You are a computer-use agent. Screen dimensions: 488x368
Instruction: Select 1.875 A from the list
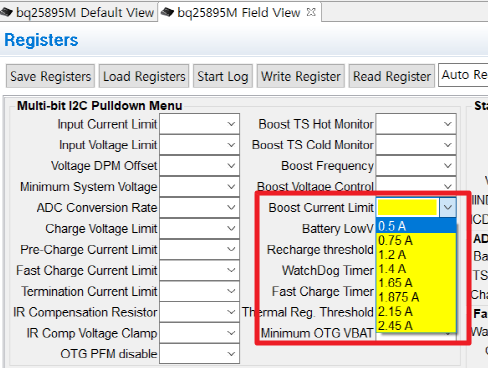click(x=416, y=297)
